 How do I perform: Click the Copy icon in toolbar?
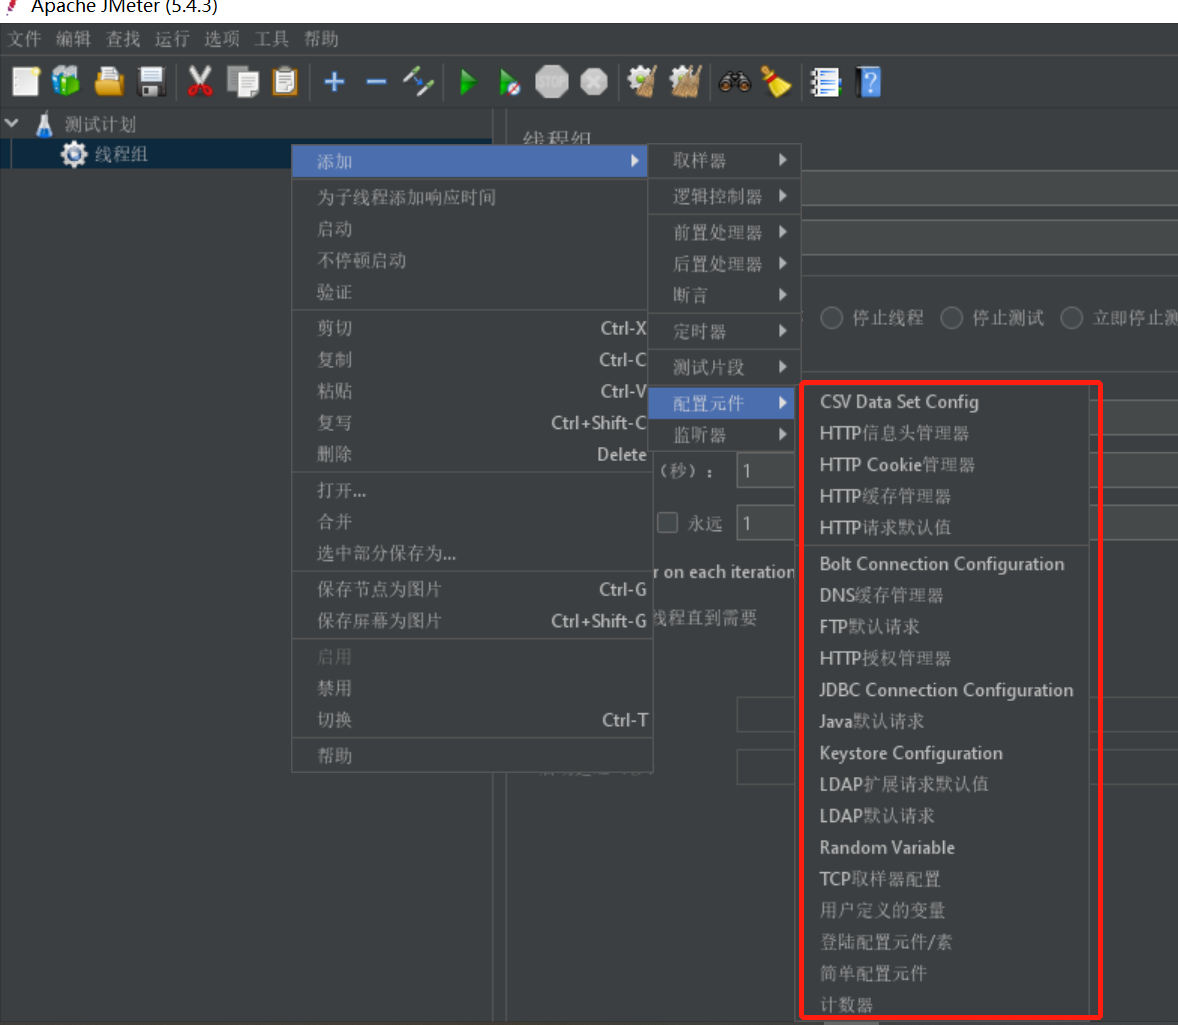(243, 82)
